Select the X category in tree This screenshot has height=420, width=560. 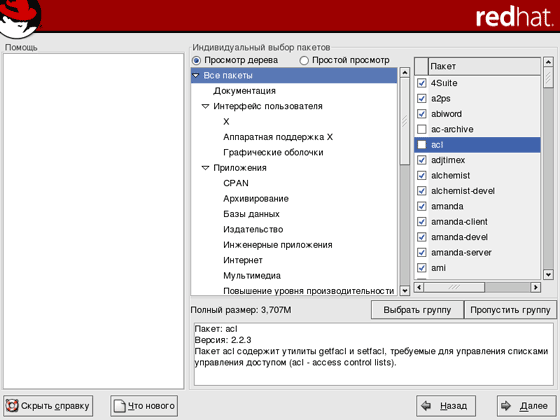(x=226, y=122)
